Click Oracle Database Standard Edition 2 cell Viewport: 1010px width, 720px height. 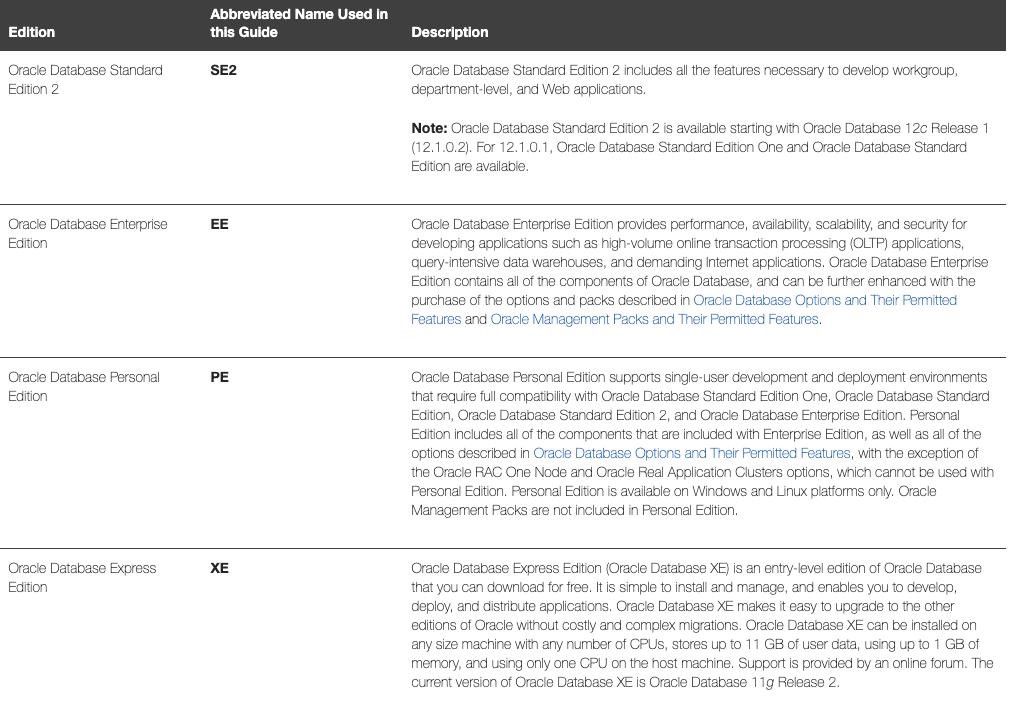click(85, 80)
